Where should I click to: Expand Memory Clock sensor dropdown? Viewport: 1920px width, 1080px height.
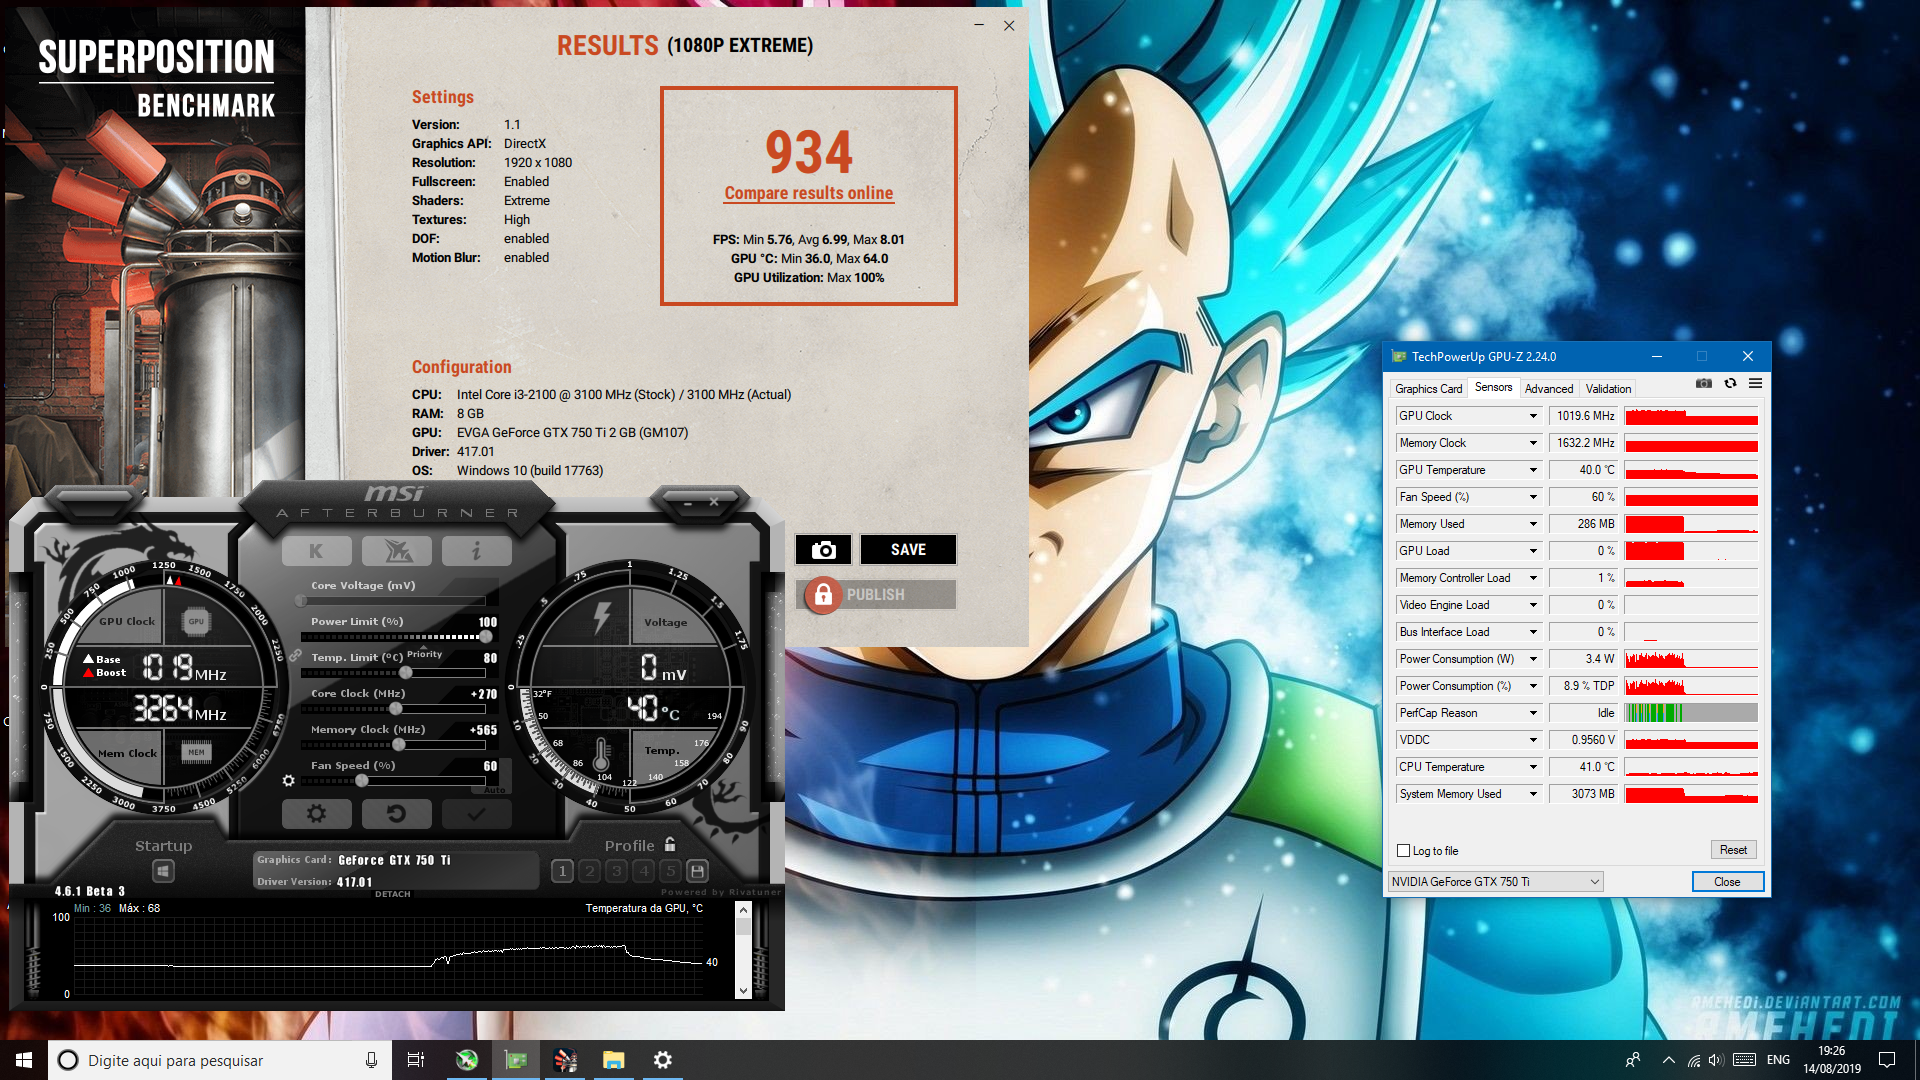(x=1532, y=443)
